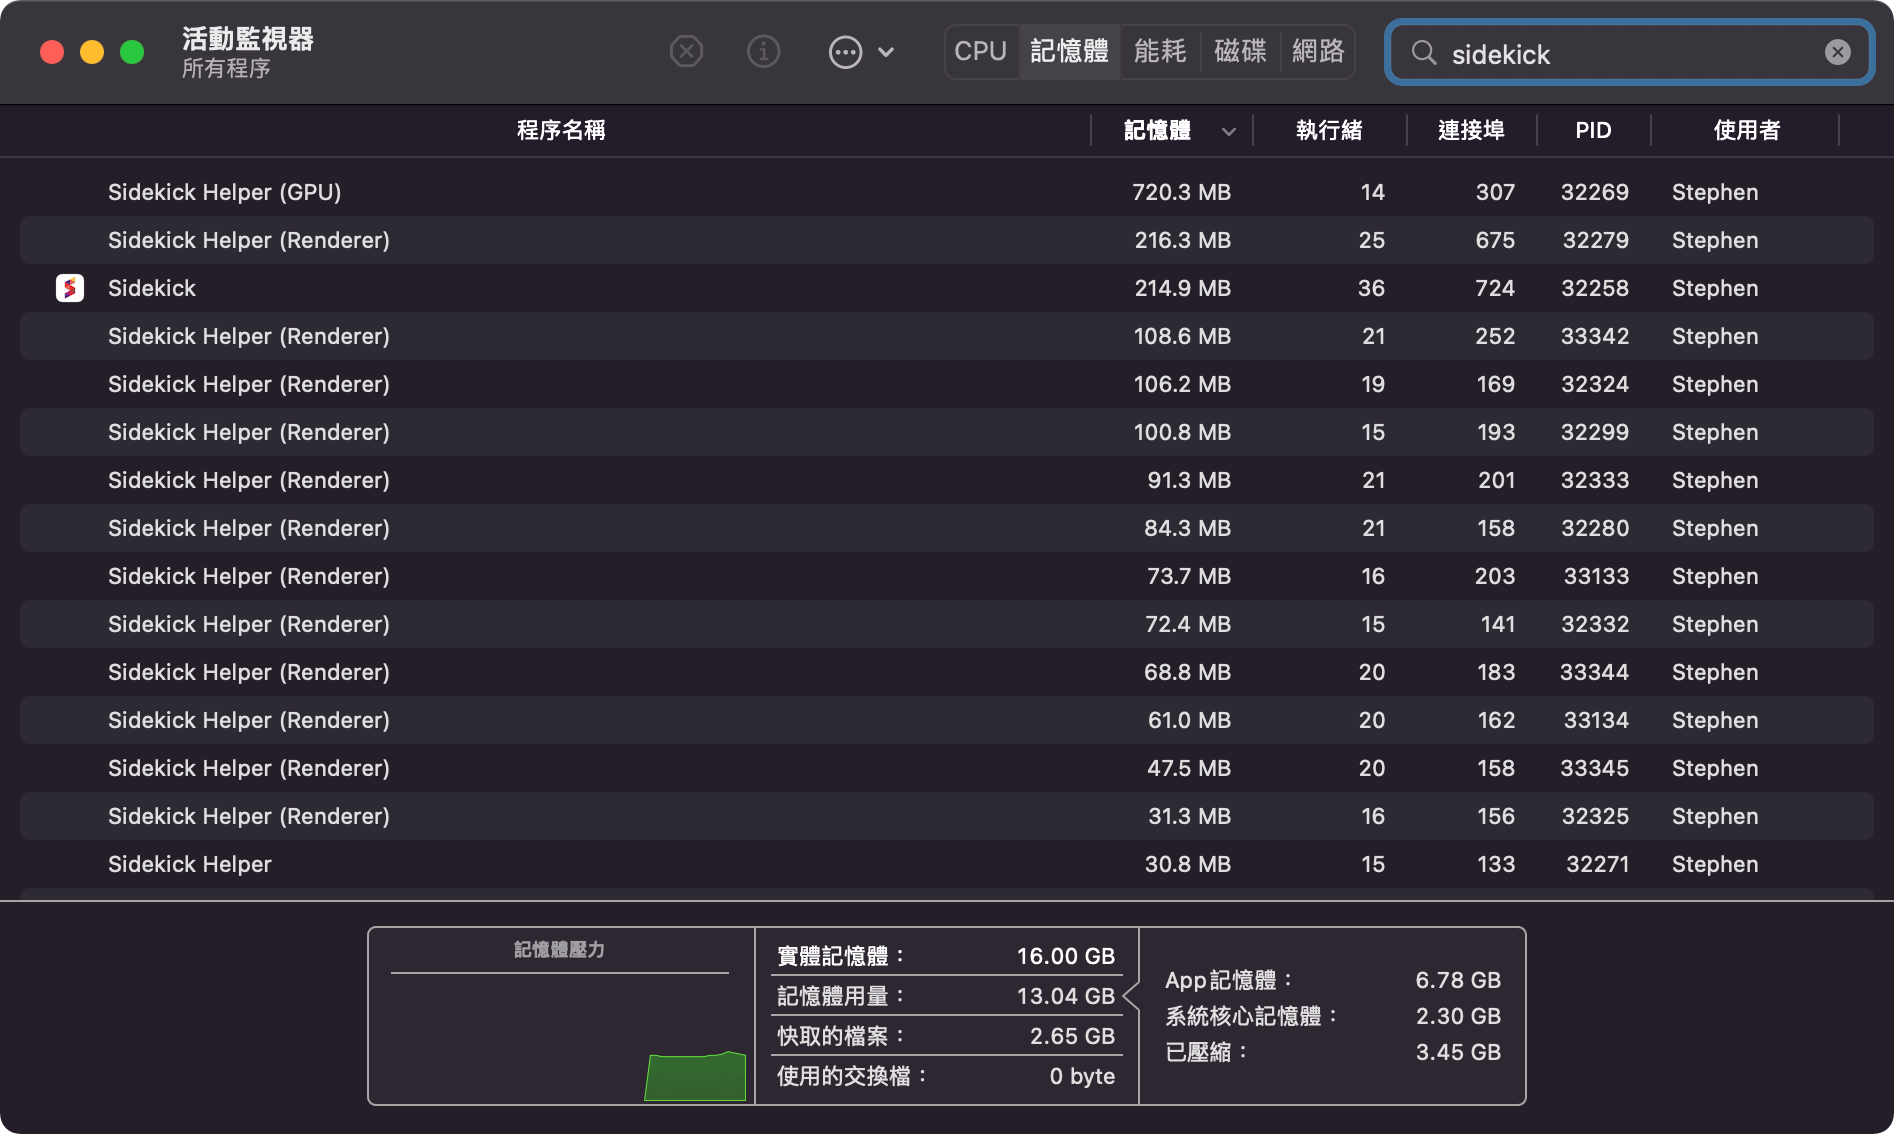Open the ellipsis more-actions toolbar icon

point(846,51)
